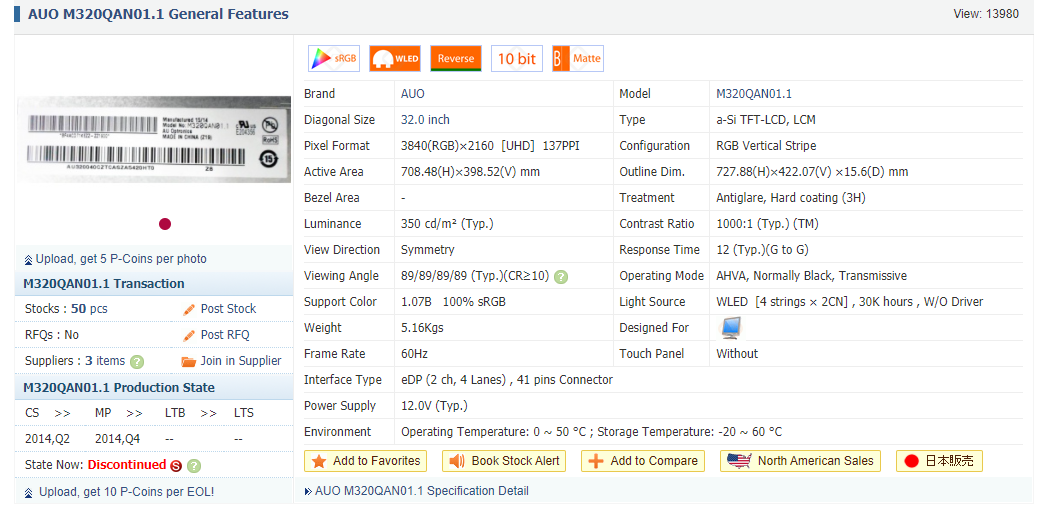The image size is (1038, 510).
Task: Book a Stock Alert
Action: [x=504, y=461]
